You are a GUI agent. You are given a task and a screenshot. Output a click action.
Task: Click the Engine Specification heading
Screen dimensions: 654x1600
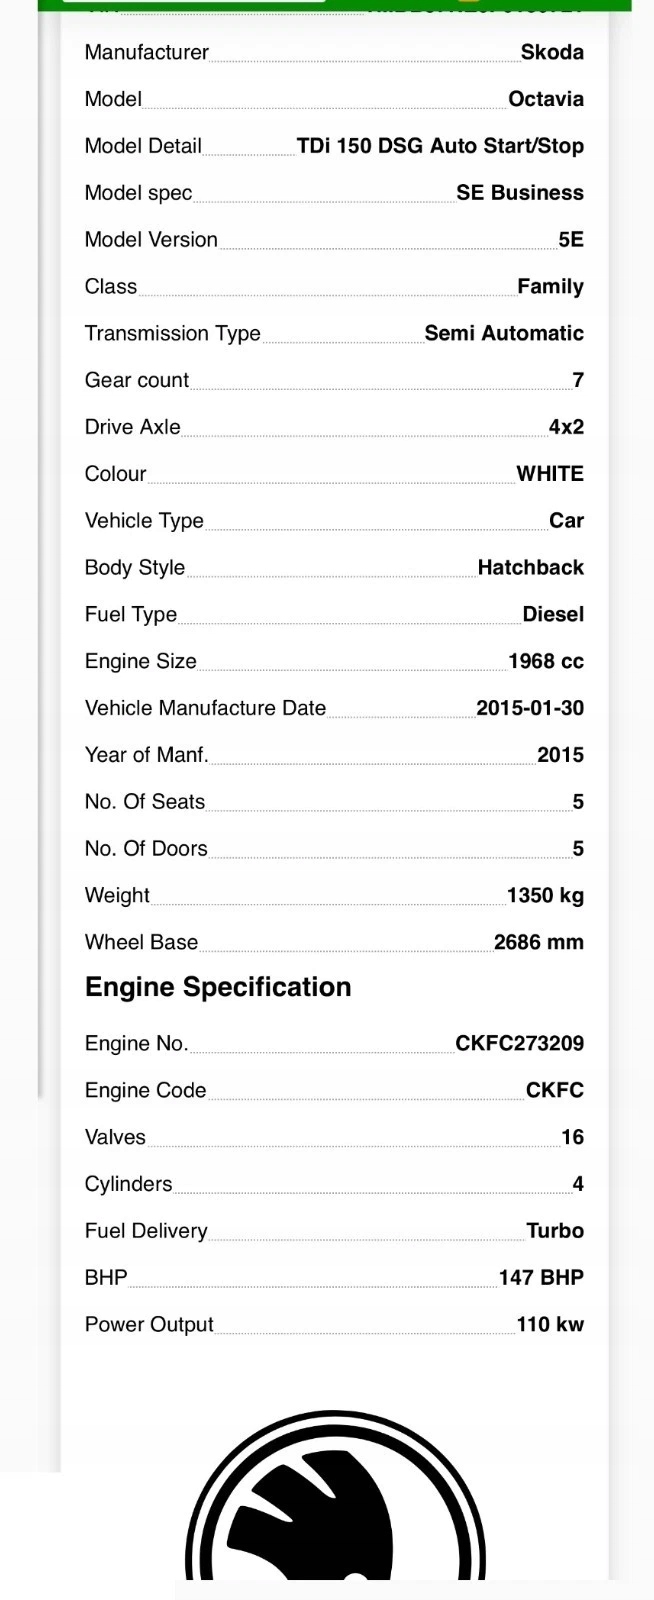pos(218,987)
